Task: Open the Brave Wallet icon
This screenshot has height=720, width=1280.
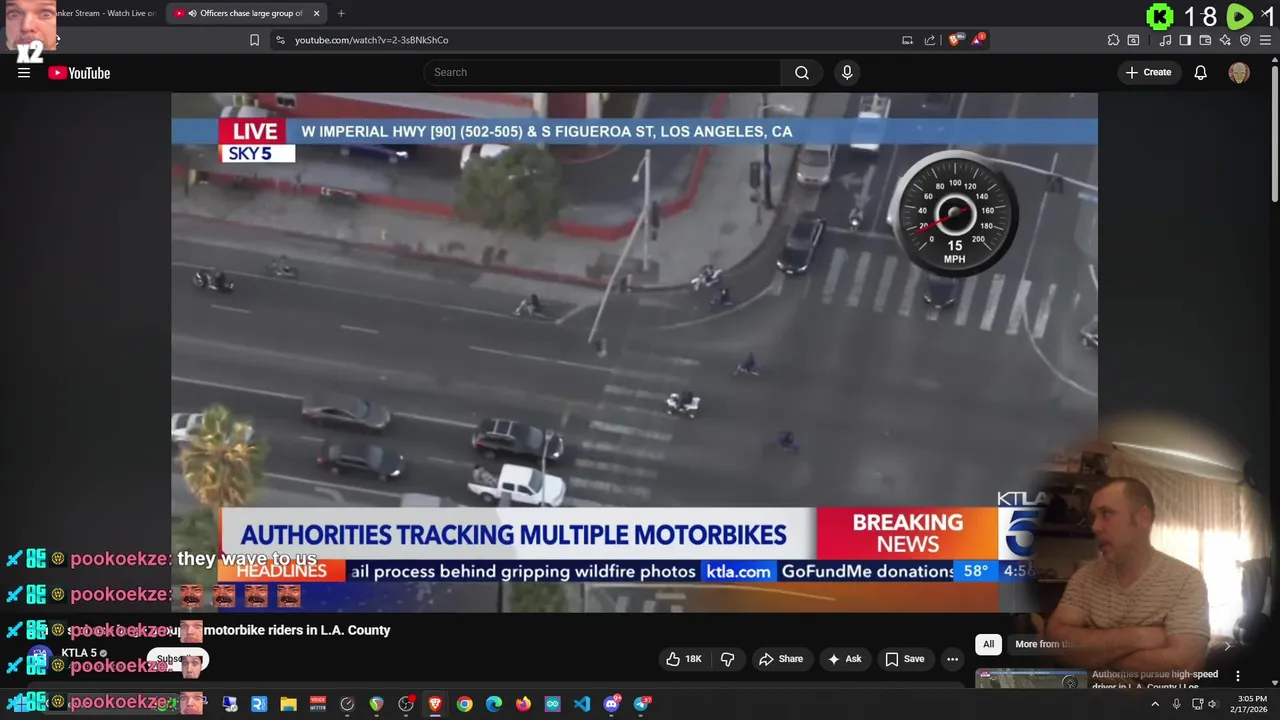Action: pos(1205,40)
